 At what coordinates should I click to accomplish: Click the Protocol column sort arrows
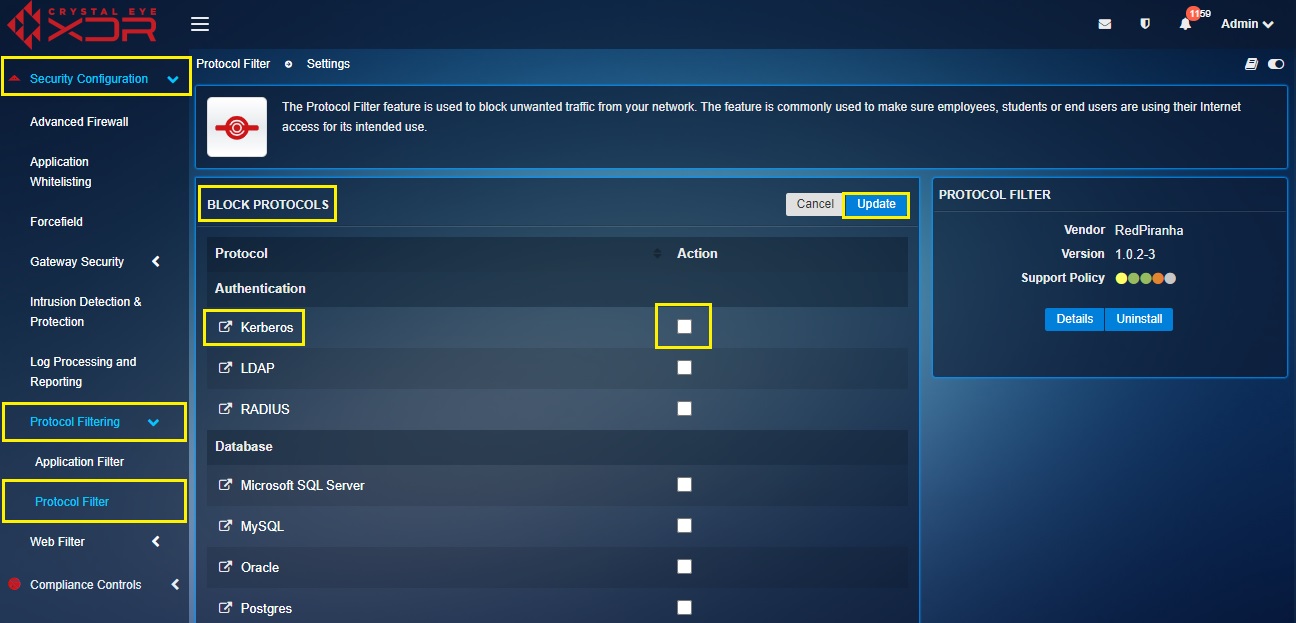[x=657, y=254]
